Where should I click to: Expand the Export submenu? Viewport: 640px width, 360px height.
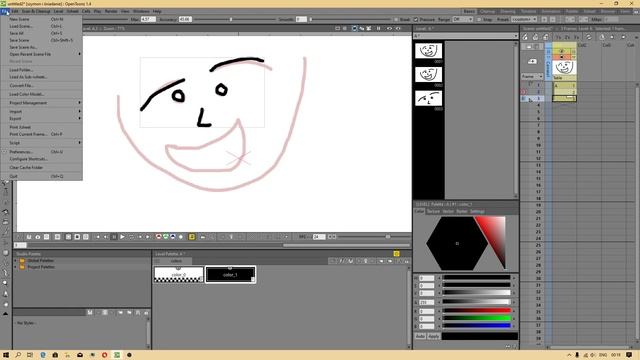41,118
